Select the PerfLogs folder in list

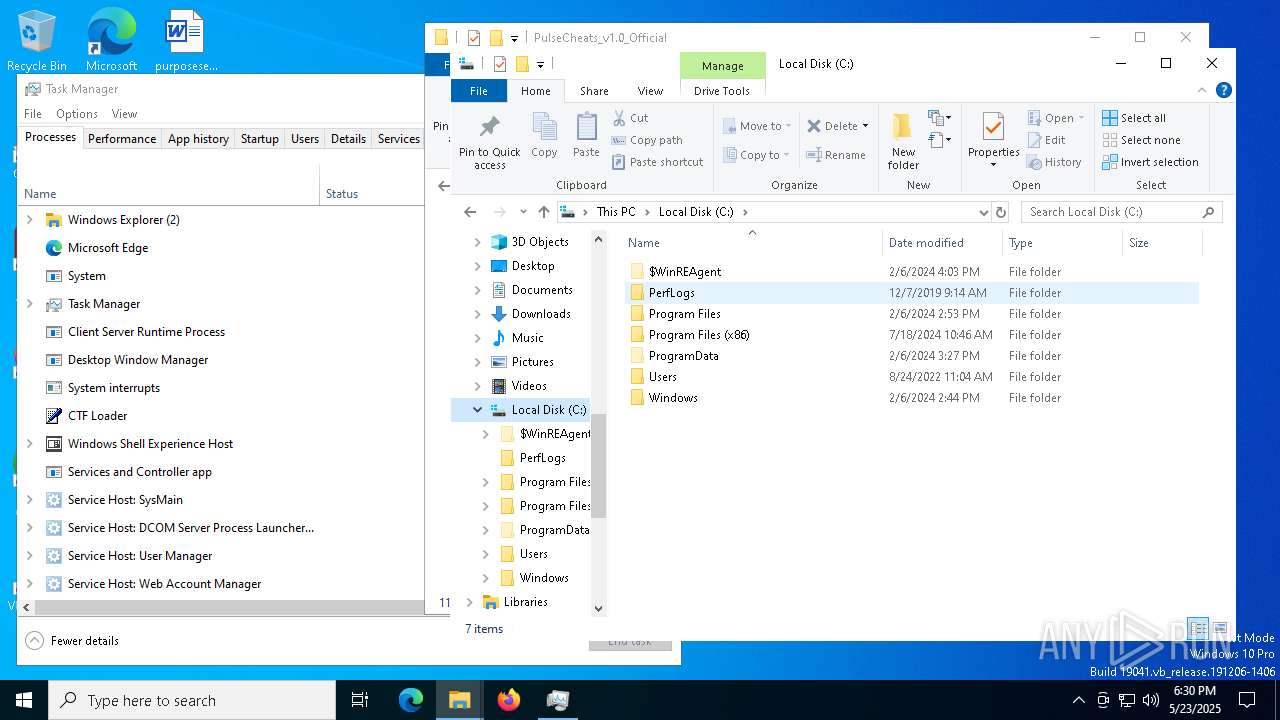coord(913,293)
